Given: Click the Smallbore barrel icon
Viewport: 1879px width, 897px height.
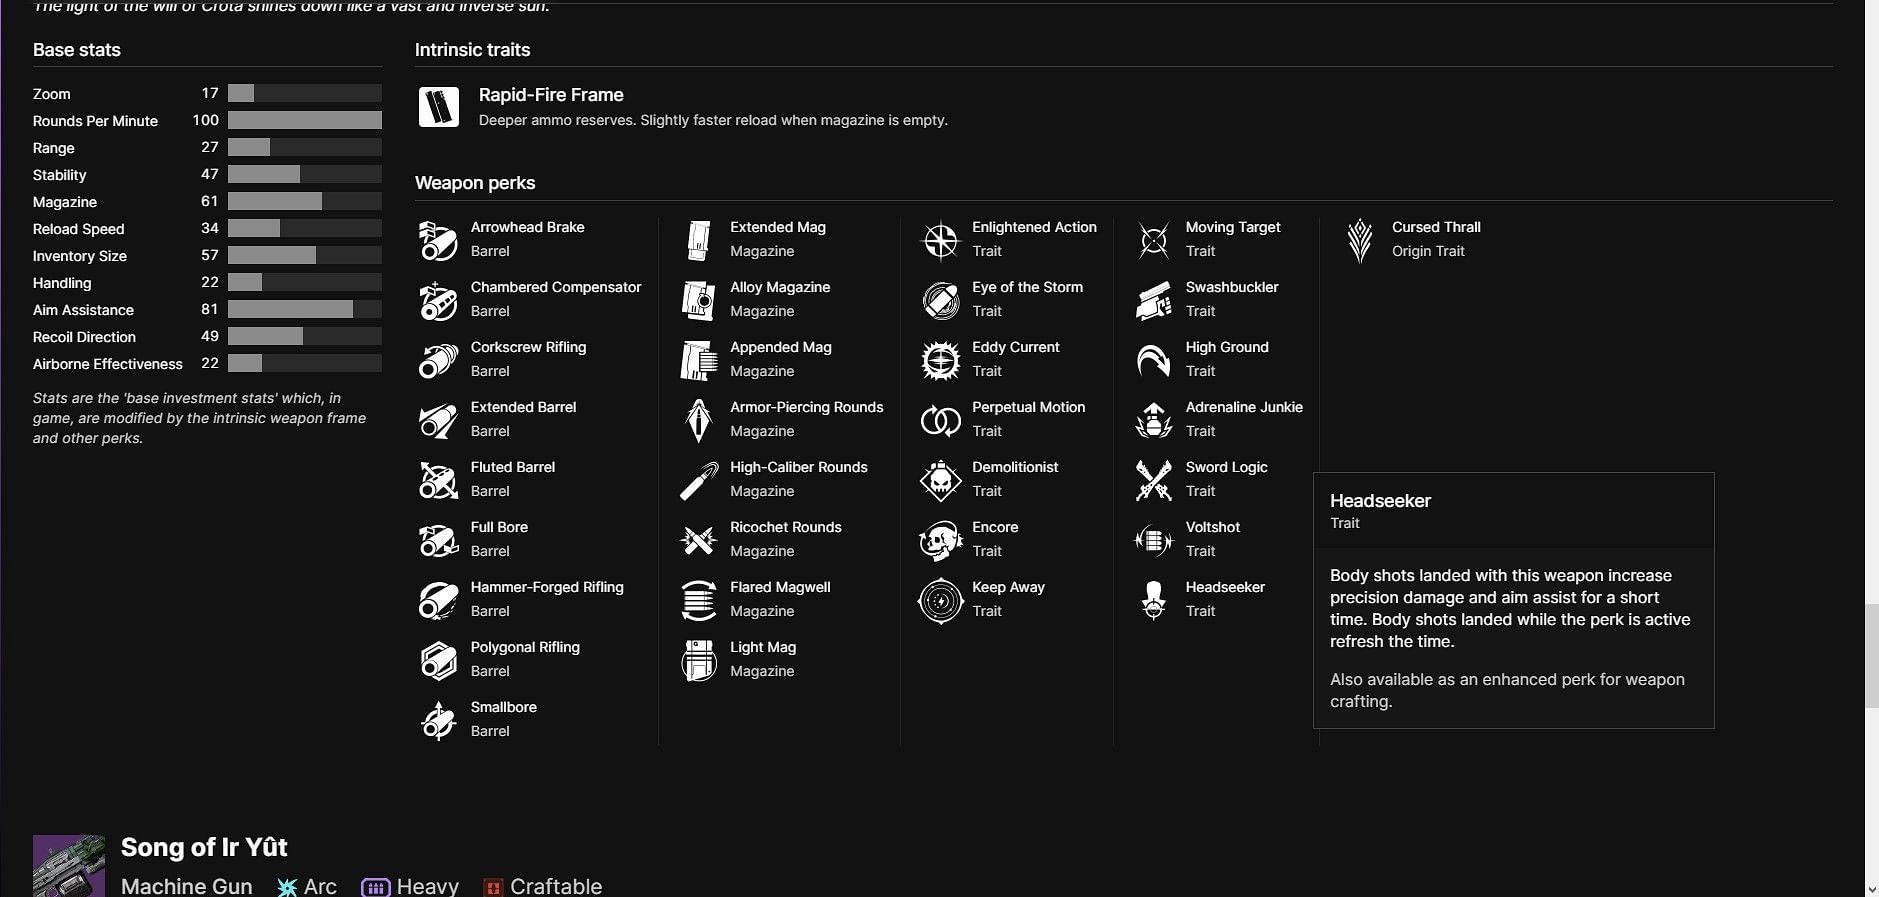Looking at the screenshot, I should (438, 721).
